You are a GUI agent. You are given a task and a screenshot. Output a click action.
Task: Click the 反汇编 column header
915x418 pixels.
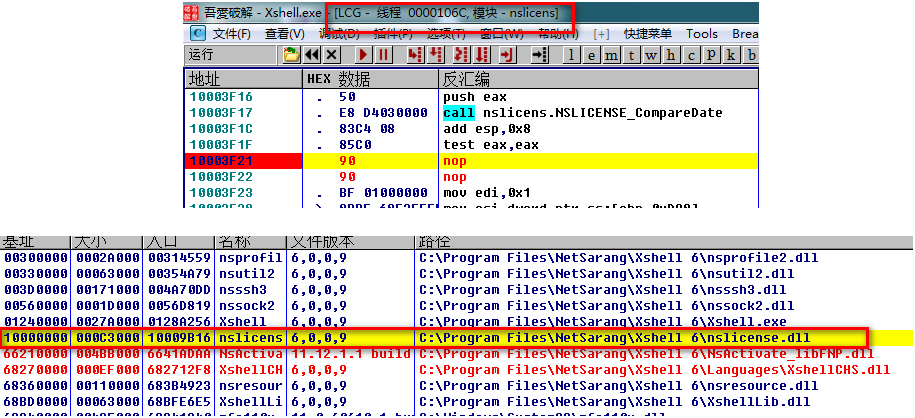point(598,79)
